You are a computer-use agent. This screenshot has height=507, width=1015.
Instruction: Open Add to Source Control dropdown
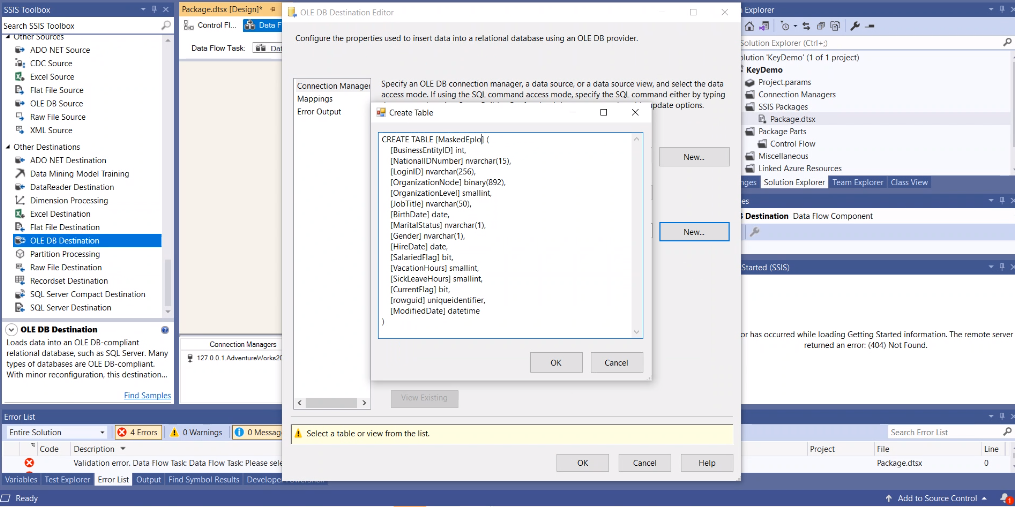point(983,499)
